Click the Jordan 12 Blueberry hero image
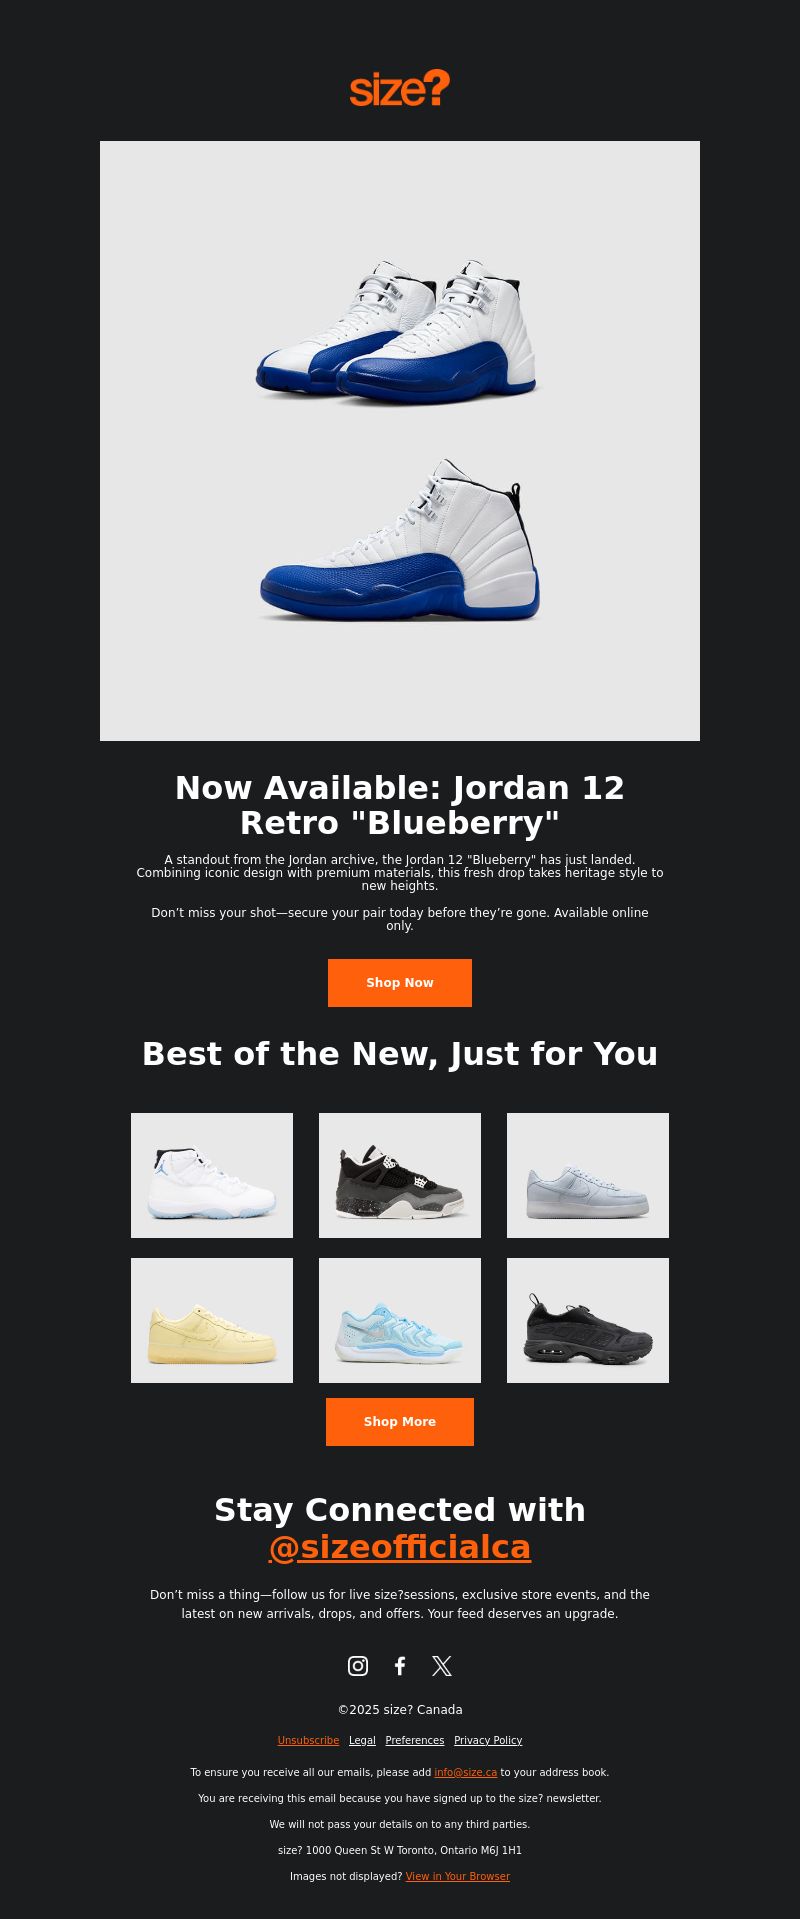Screen dimensions: 800x1919 coord(400,441)
